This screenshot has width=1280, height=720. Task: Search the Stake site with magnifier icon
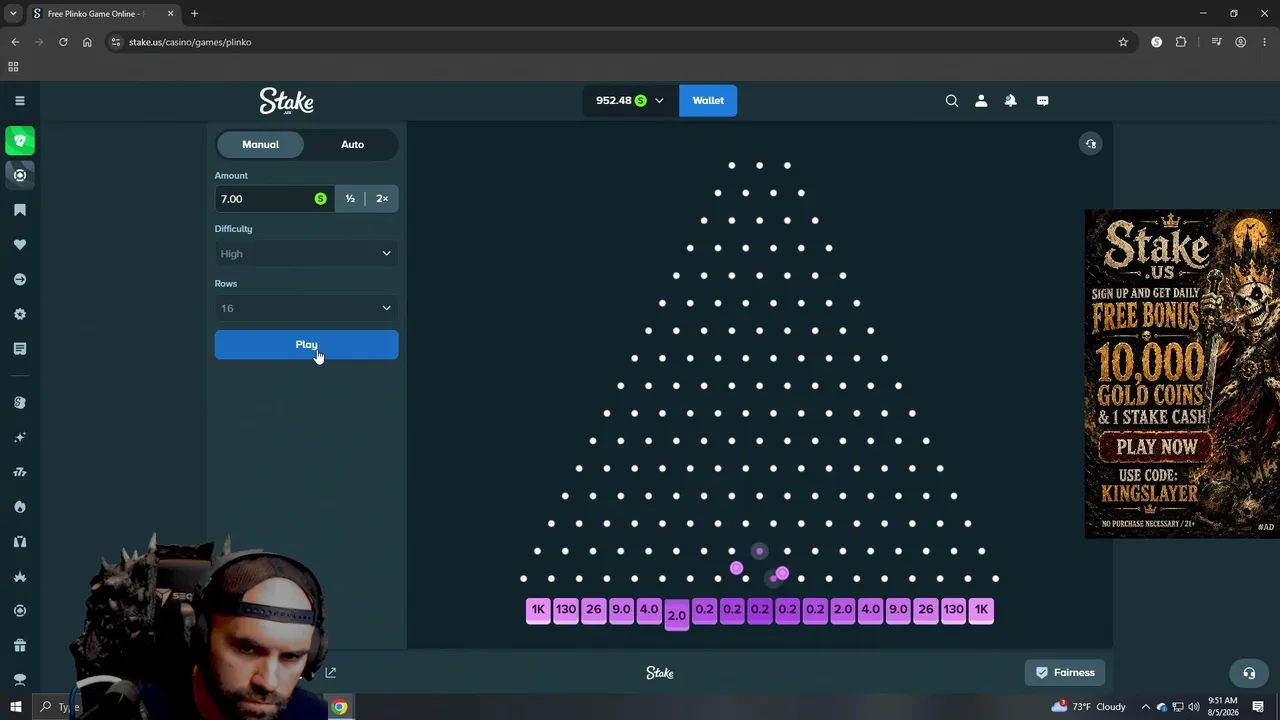pyautogui.click(x=952, y=100)
